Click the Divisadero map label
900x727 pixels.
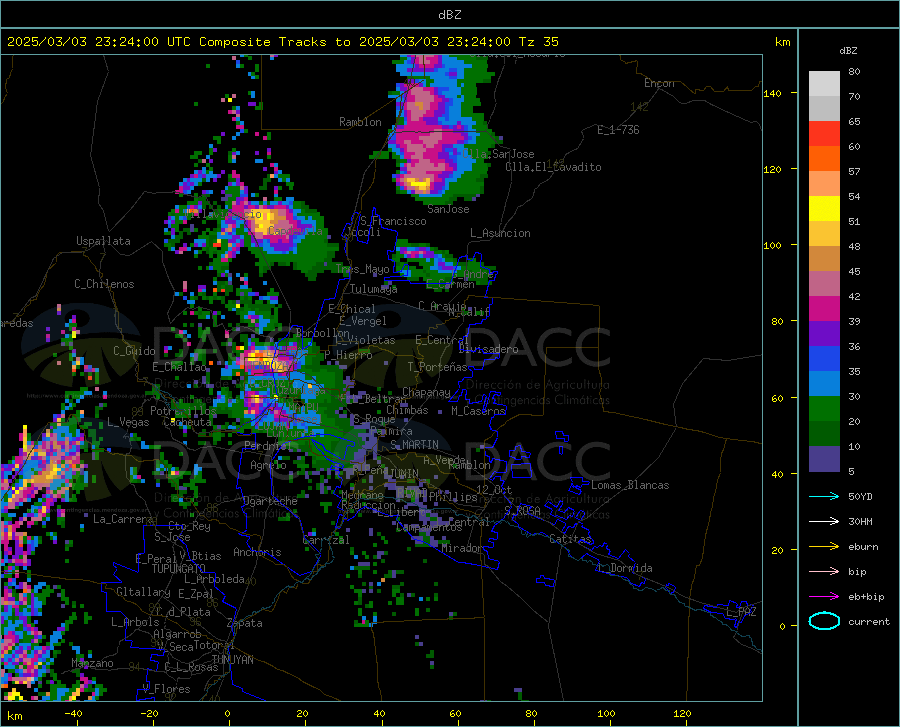[x=488, y=349]
